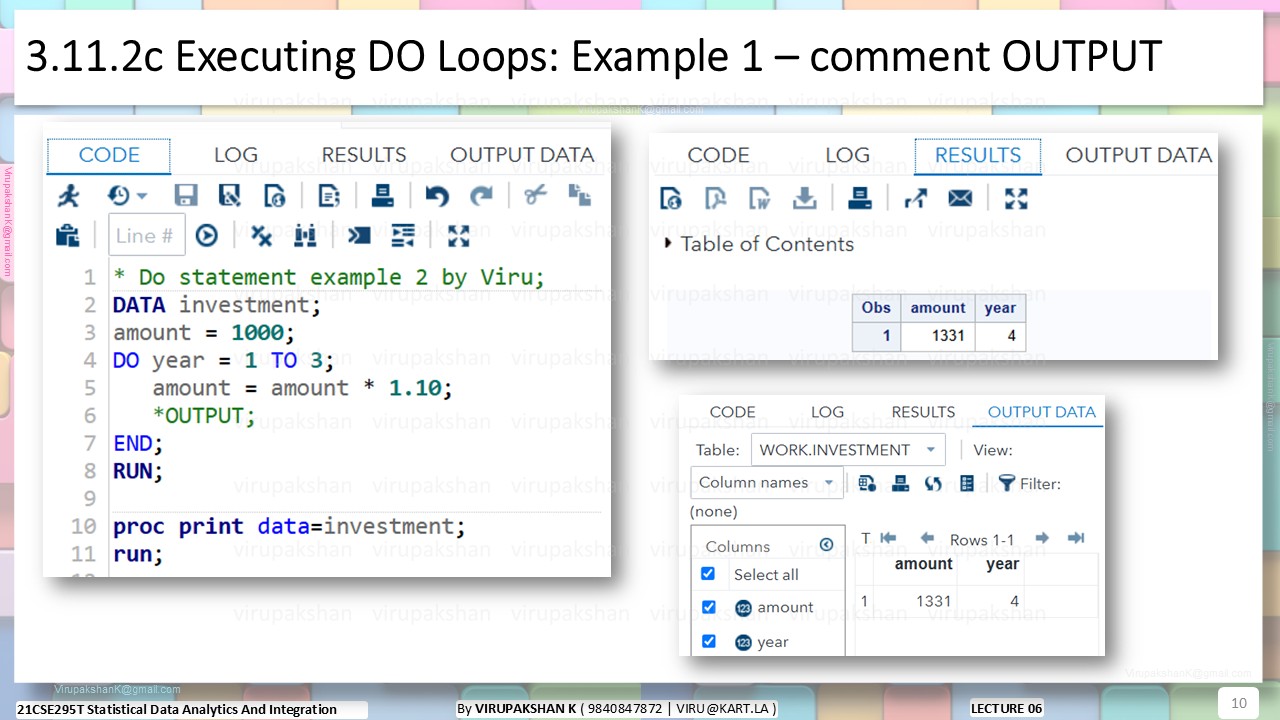Viewport: 1280px width, 720px height.
Task: Click the Cut scissors icon
Action: click(x=535, y=195)
